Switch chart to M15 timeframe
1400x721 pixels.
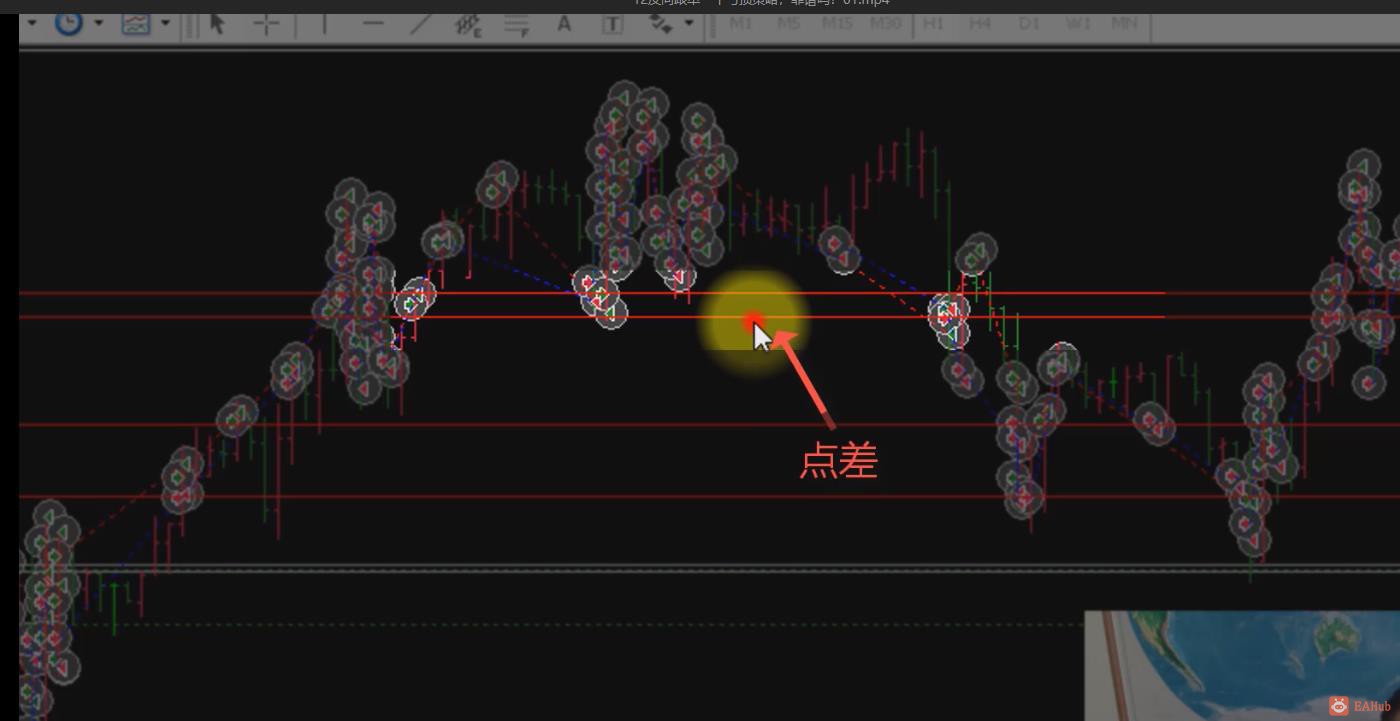(x=836, y=23)
